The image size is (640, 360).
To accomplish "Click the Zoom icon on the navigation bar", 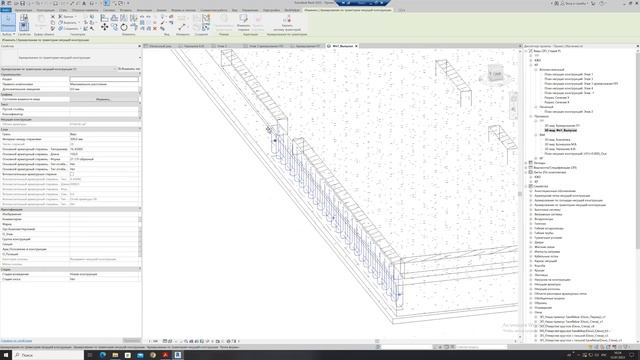I will click(x=514, y=109).
